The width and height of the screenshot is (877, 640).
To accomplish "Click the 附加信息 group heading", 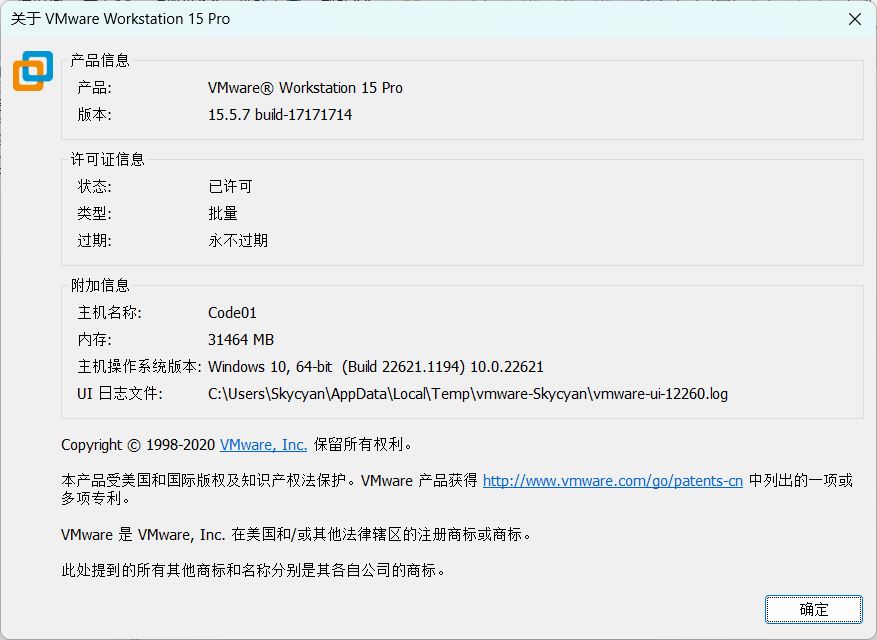I will tap(100, 285).
